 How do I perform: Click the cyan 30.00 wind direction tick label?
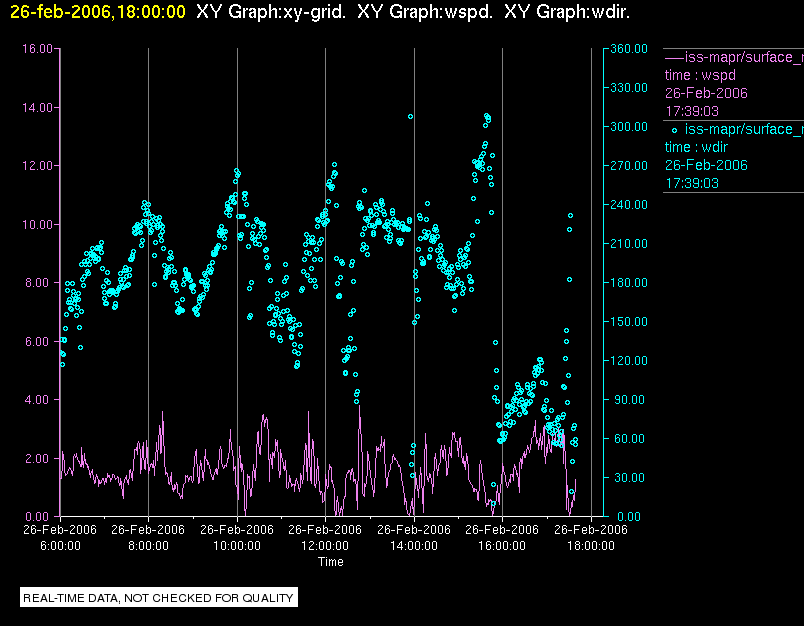pos(629,477)
